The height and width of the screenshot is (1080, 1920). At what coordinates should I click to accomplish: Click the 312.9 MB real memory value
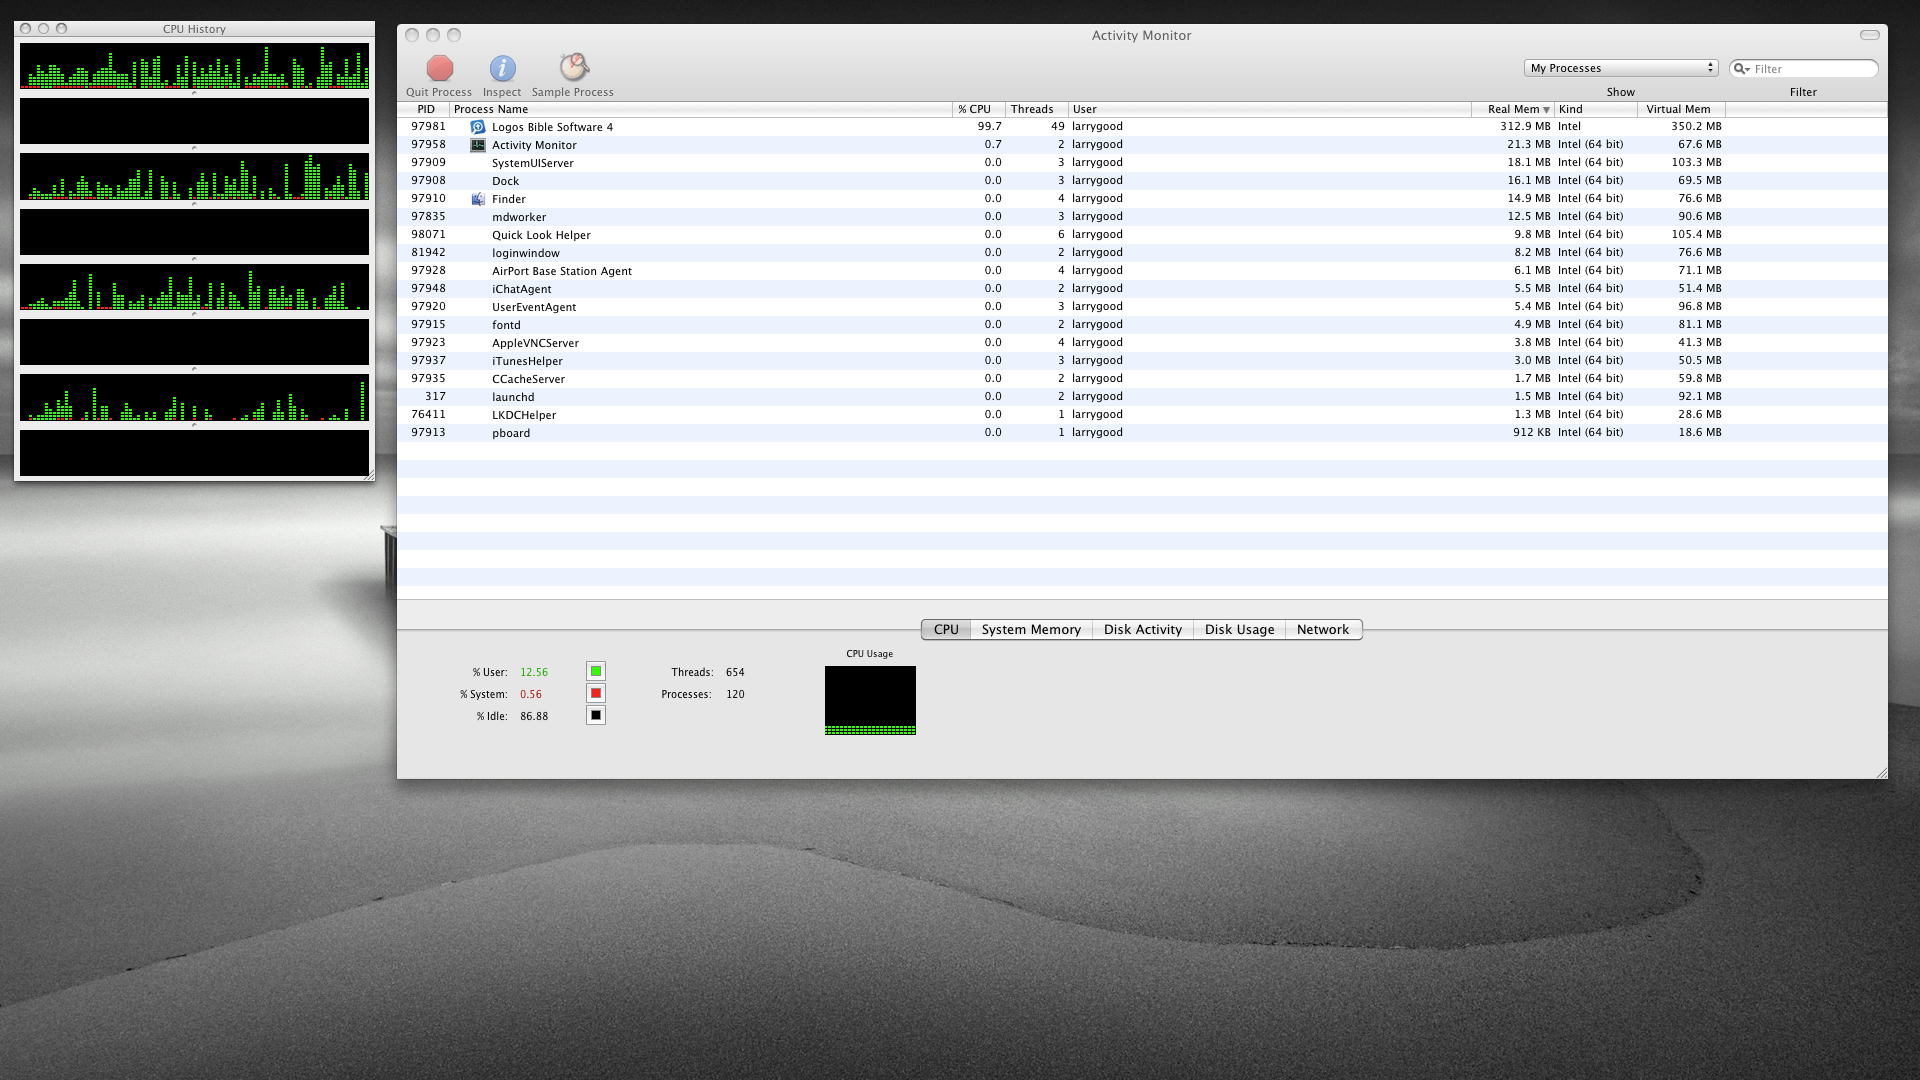(x=1525, y=127)
